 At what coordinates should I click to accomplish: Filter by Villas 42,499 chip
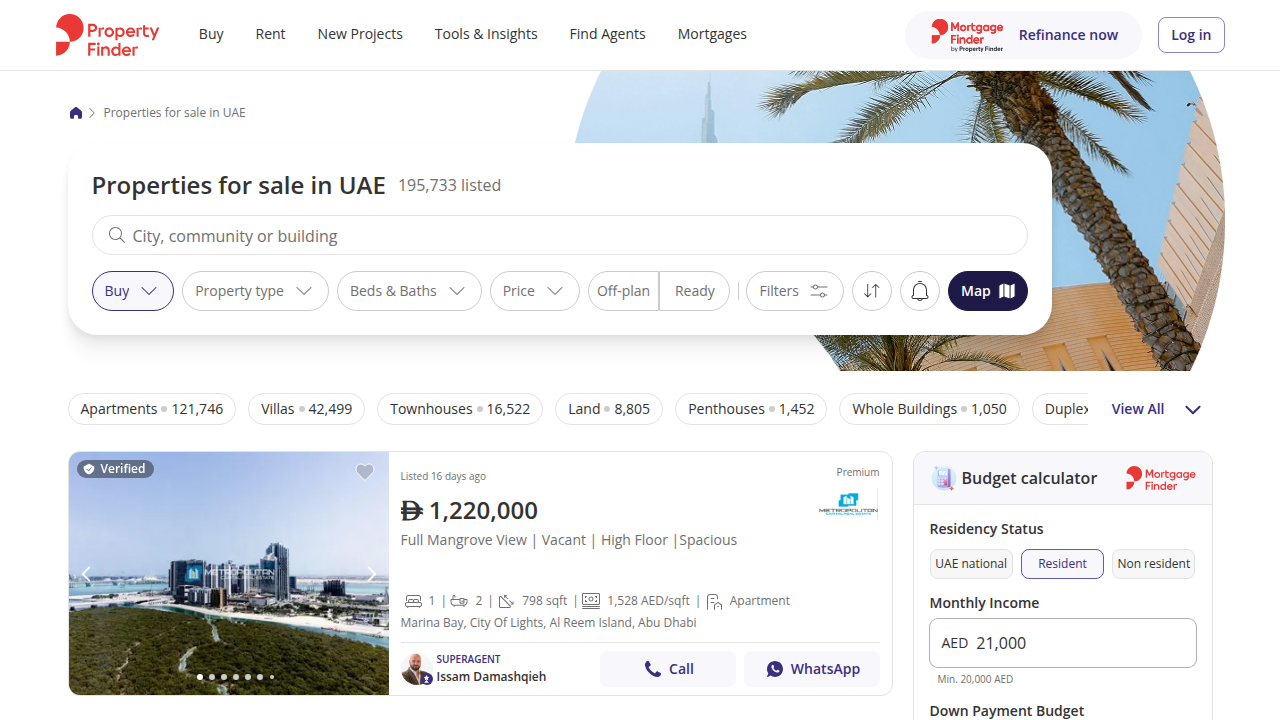click(x=306, y=409)
